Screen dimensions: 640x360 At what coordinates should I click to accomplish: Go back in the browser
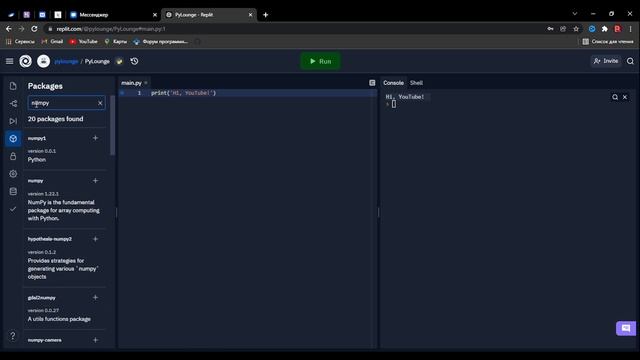(9, 29)
